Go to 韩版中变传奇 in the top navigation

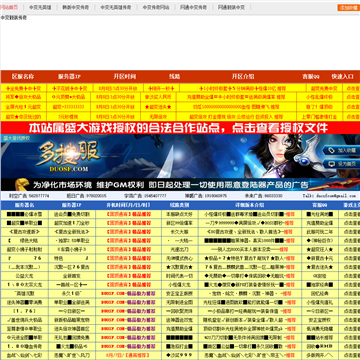76,7
